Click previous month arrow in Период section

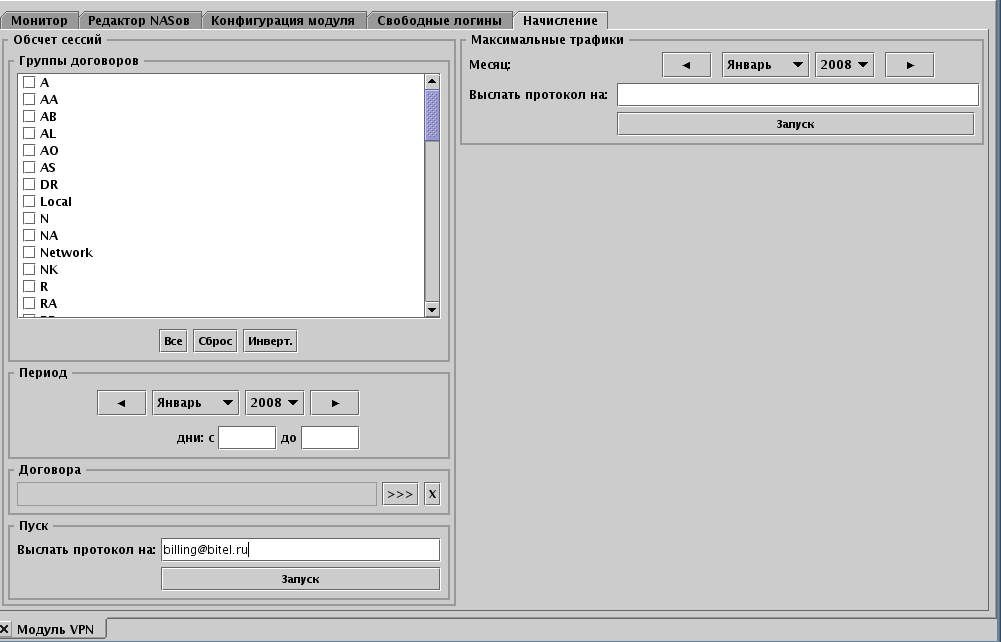121,403
